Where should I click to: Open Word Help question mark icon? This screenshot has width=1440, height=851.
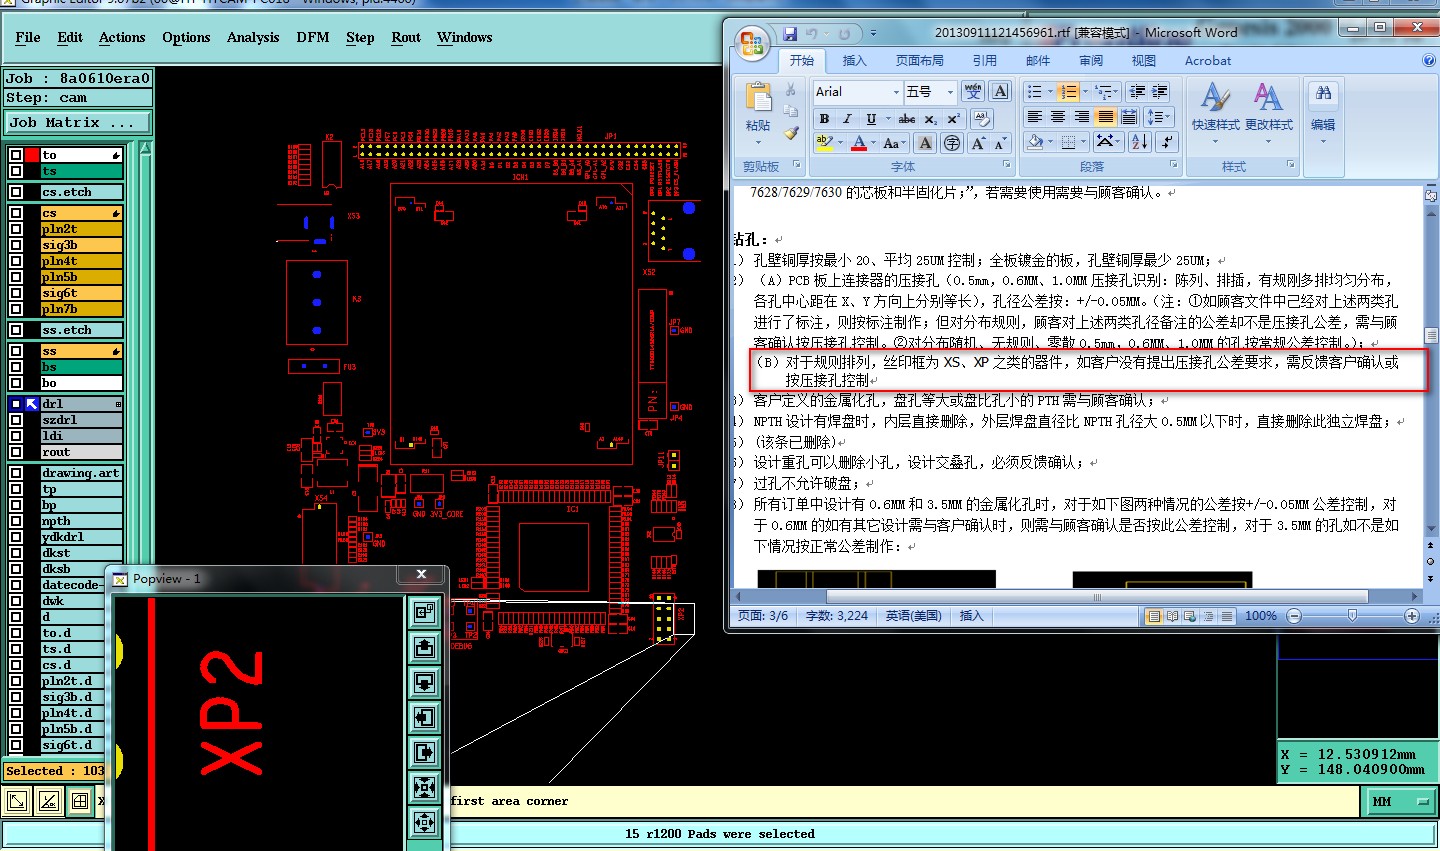(x=1428, y=61)
